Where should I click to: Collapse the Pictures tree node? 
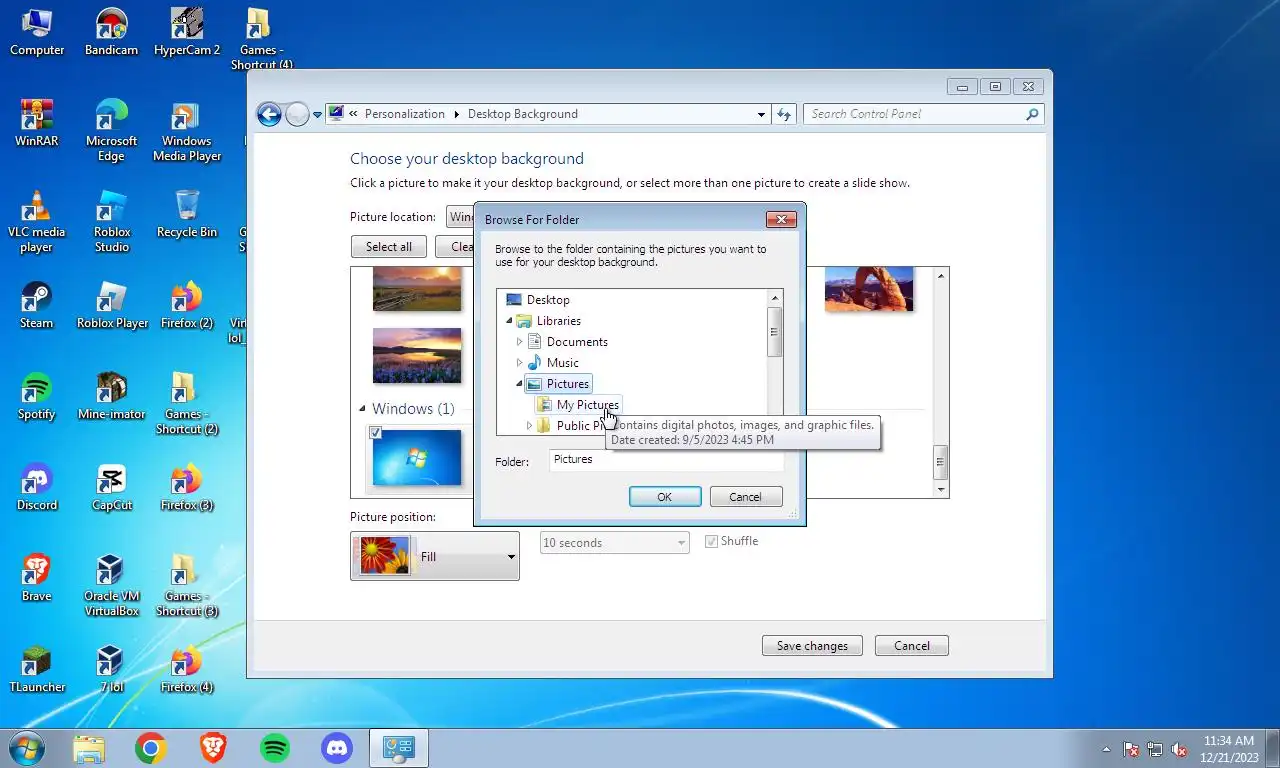pos(519,384)
